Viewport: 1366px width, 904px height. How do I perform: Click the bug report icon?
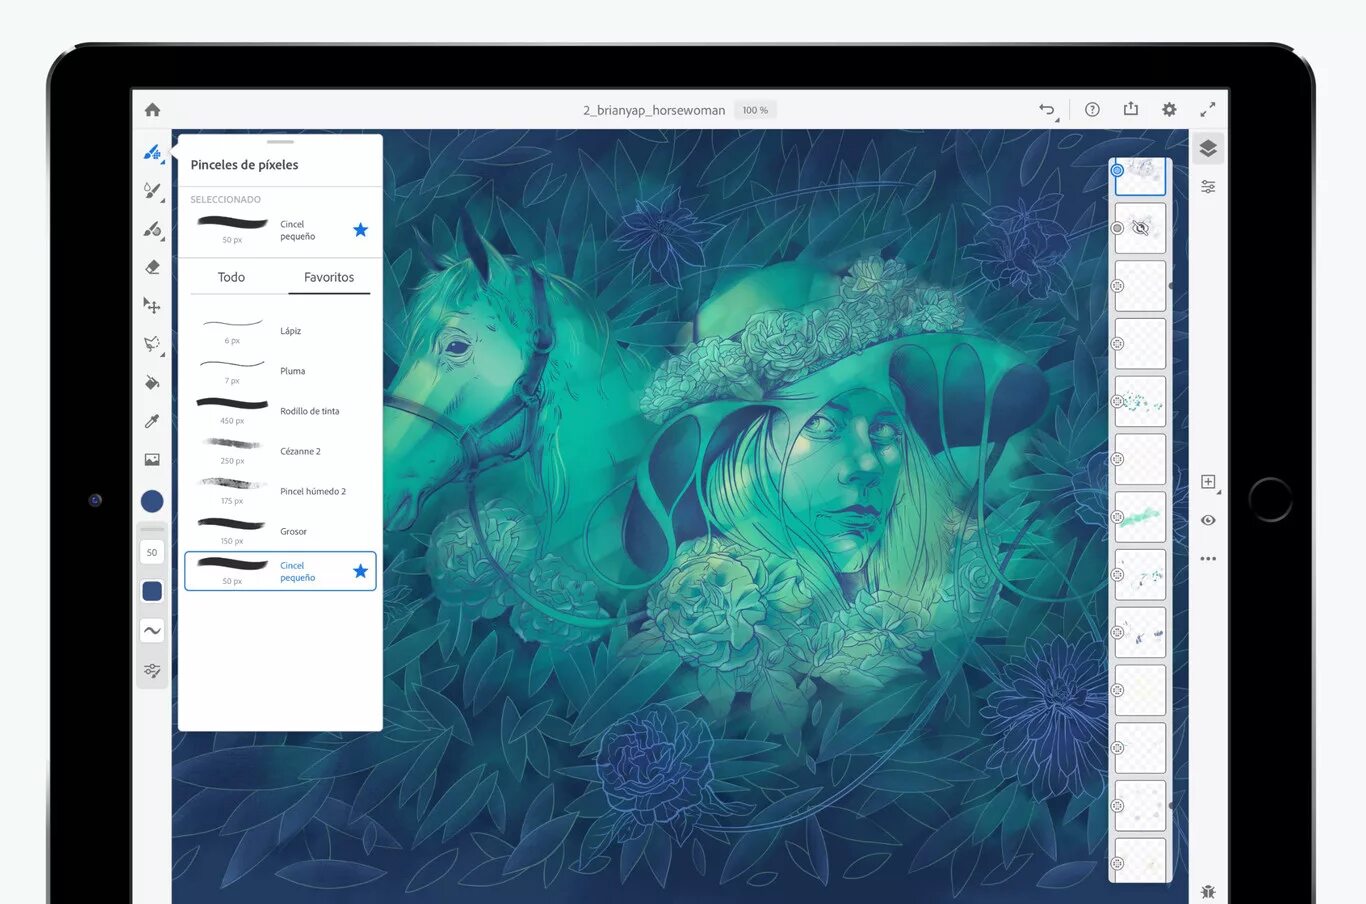pos(1208,892)
